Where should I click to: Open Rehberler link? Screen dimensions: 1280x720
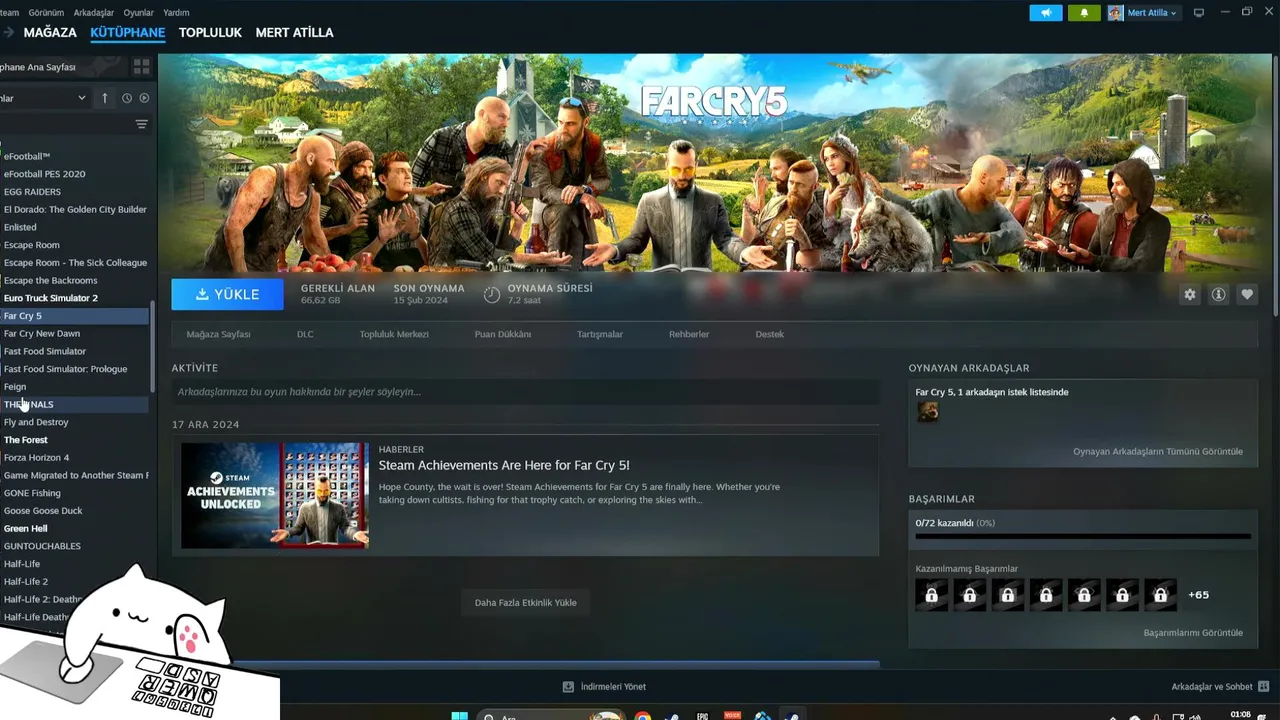[x=689, y=334]
